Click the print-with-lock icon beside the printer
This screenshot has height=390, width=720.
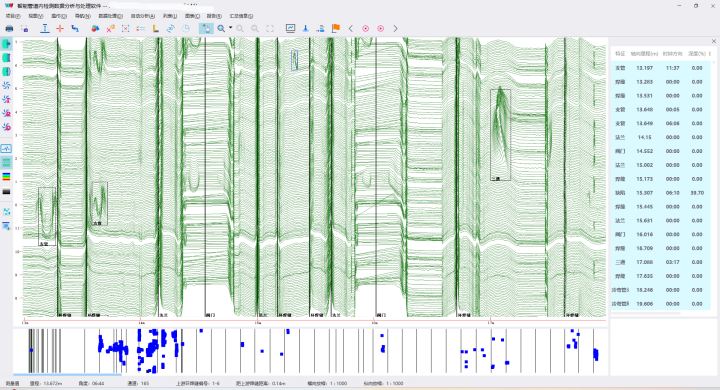click(x=25, y=28)
